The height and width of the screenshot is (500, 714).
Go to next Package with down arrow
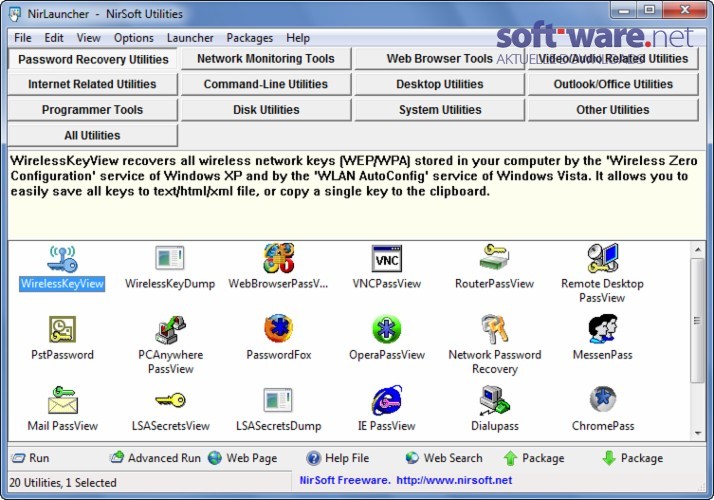pyautogui.click(x=632, y=458)
